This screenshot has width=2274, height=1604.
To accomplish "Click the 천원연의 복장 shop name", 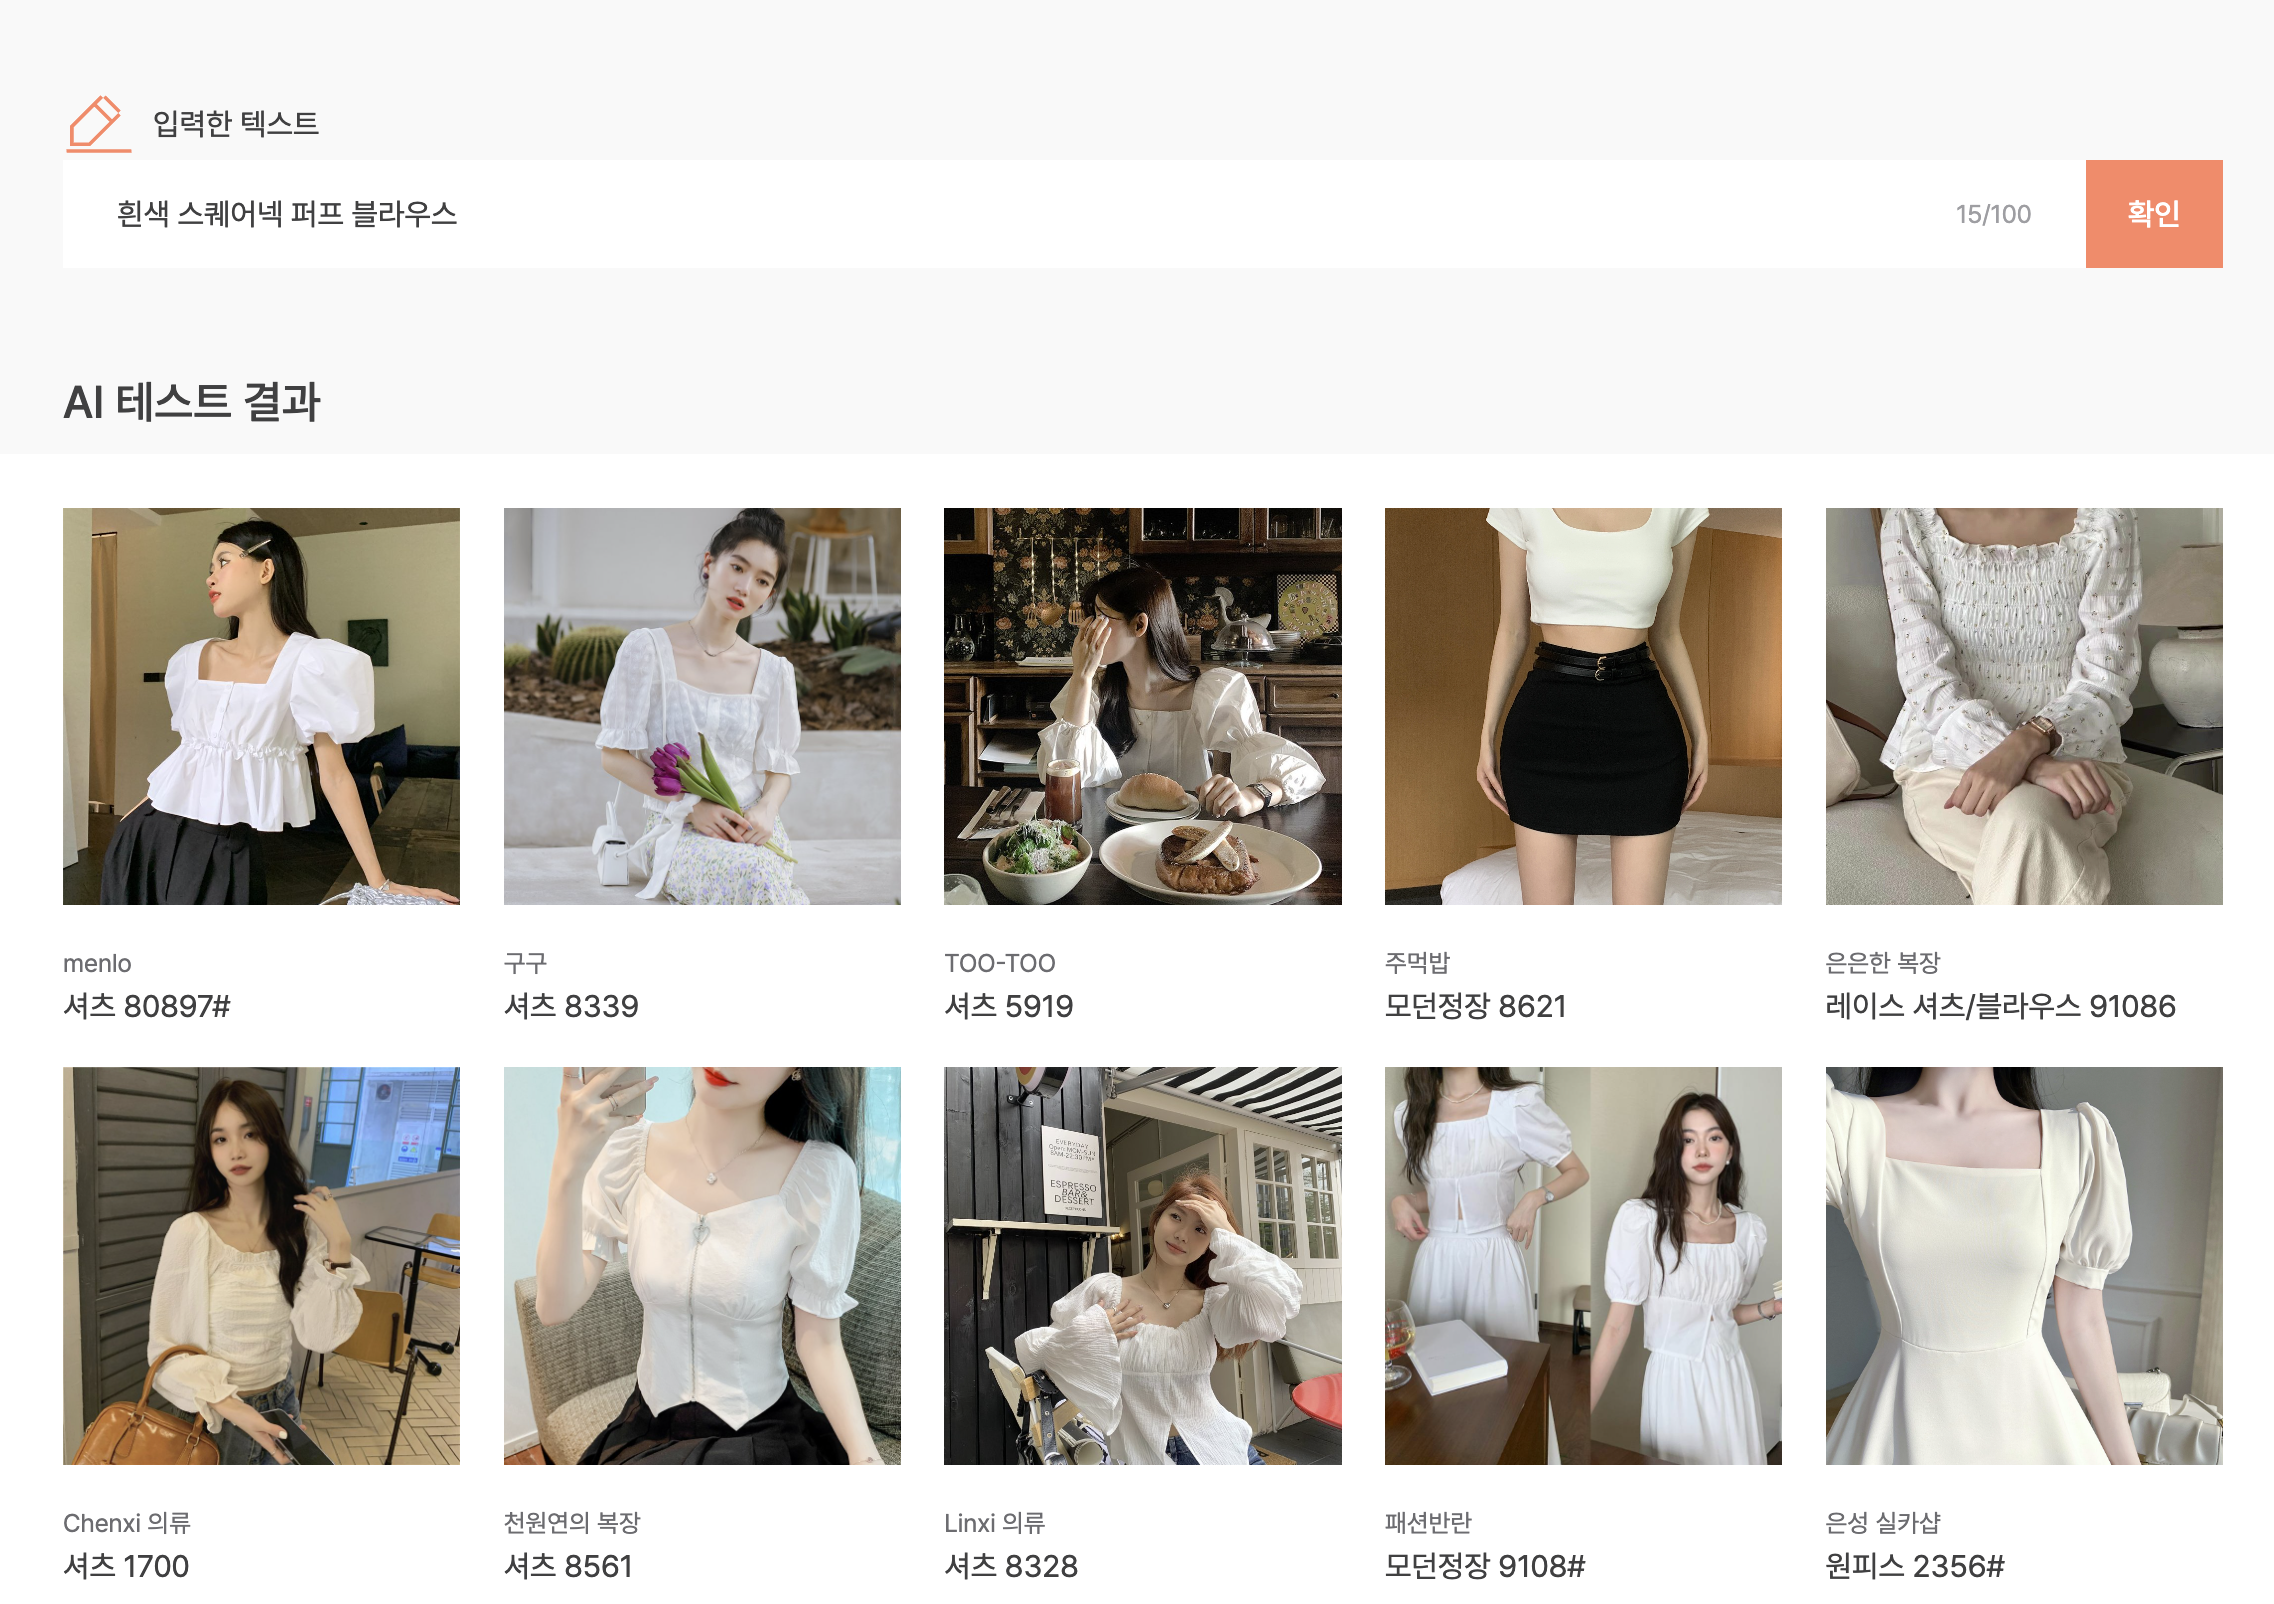I will tap(572, 1522).
